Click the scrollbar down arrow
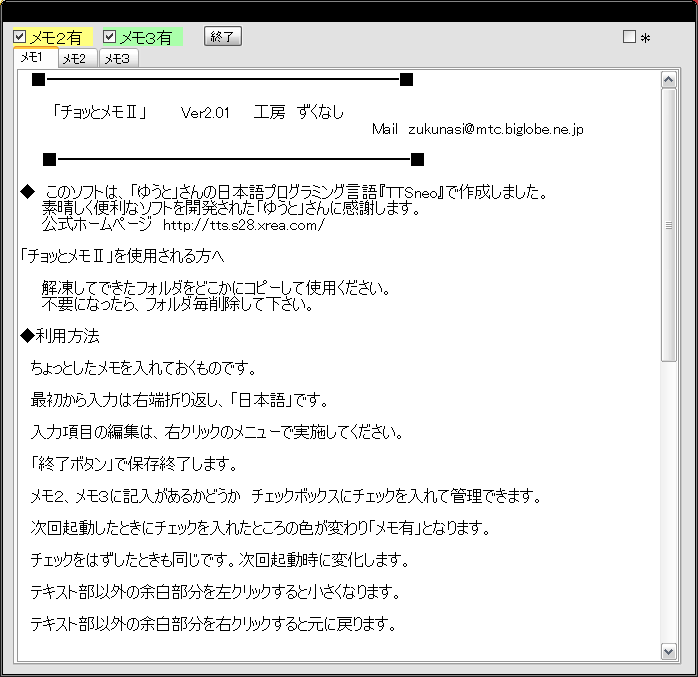Screen dimensions: 698x677 coord(669,651)
